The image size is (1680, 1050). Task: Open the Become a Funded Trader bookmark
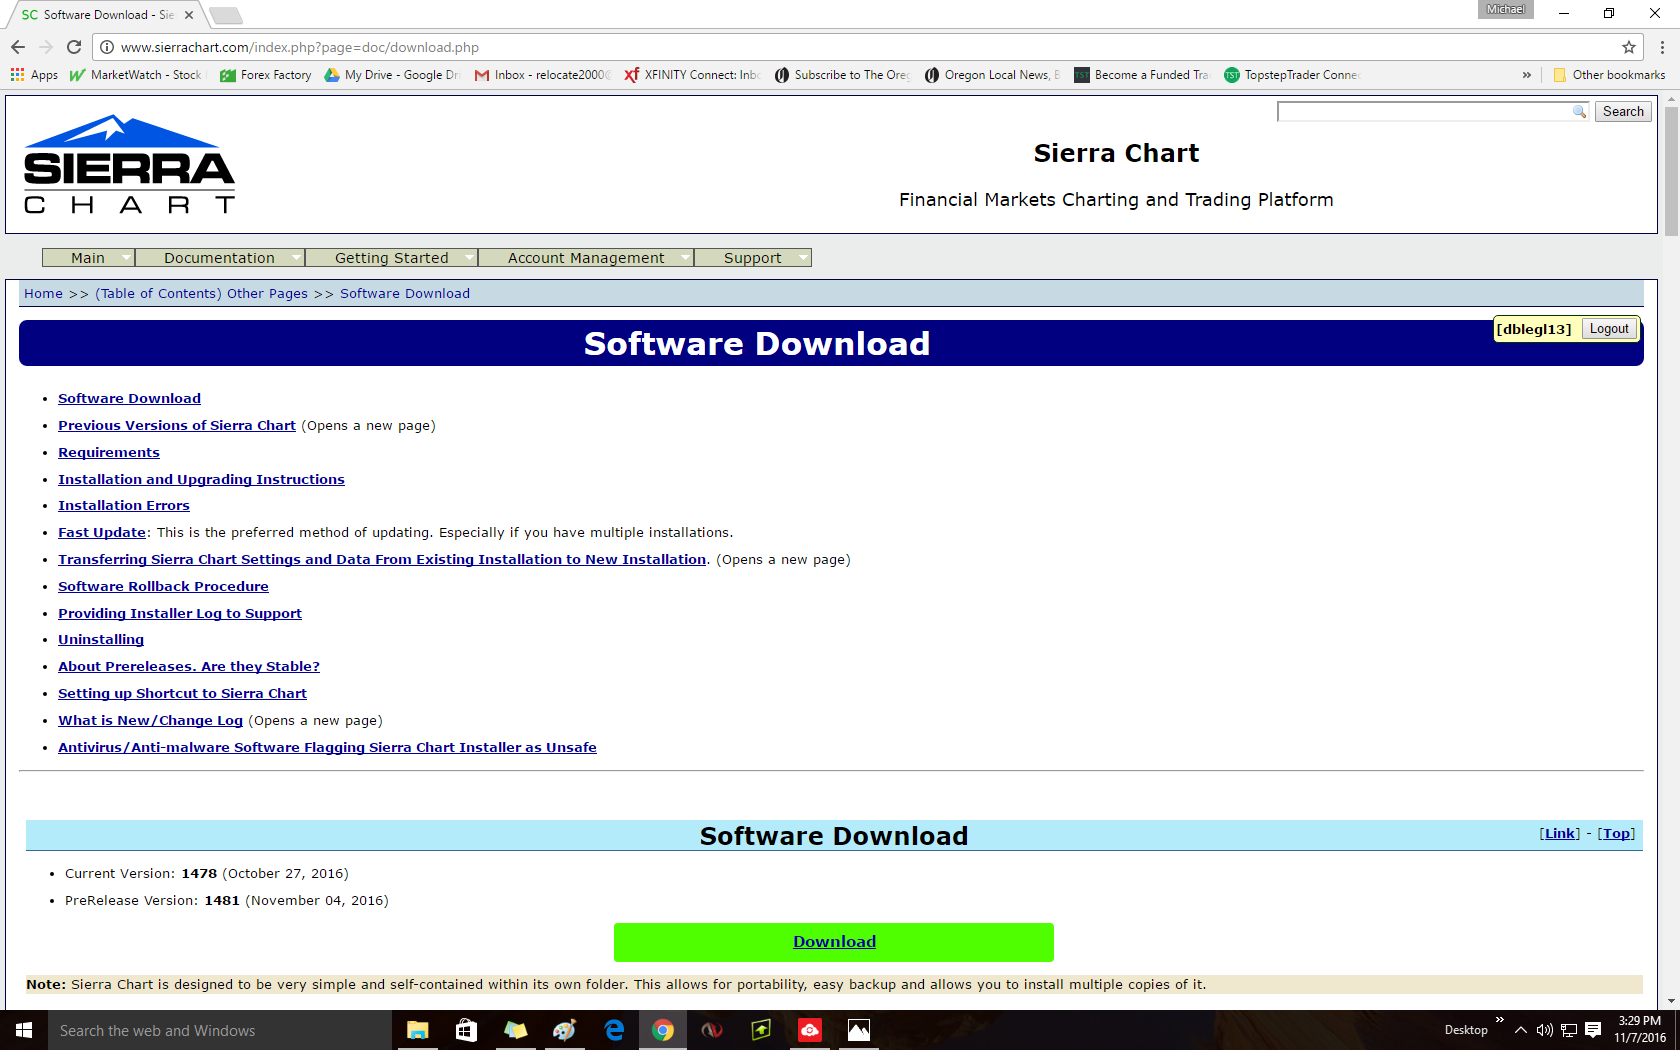coord(1142,75)
